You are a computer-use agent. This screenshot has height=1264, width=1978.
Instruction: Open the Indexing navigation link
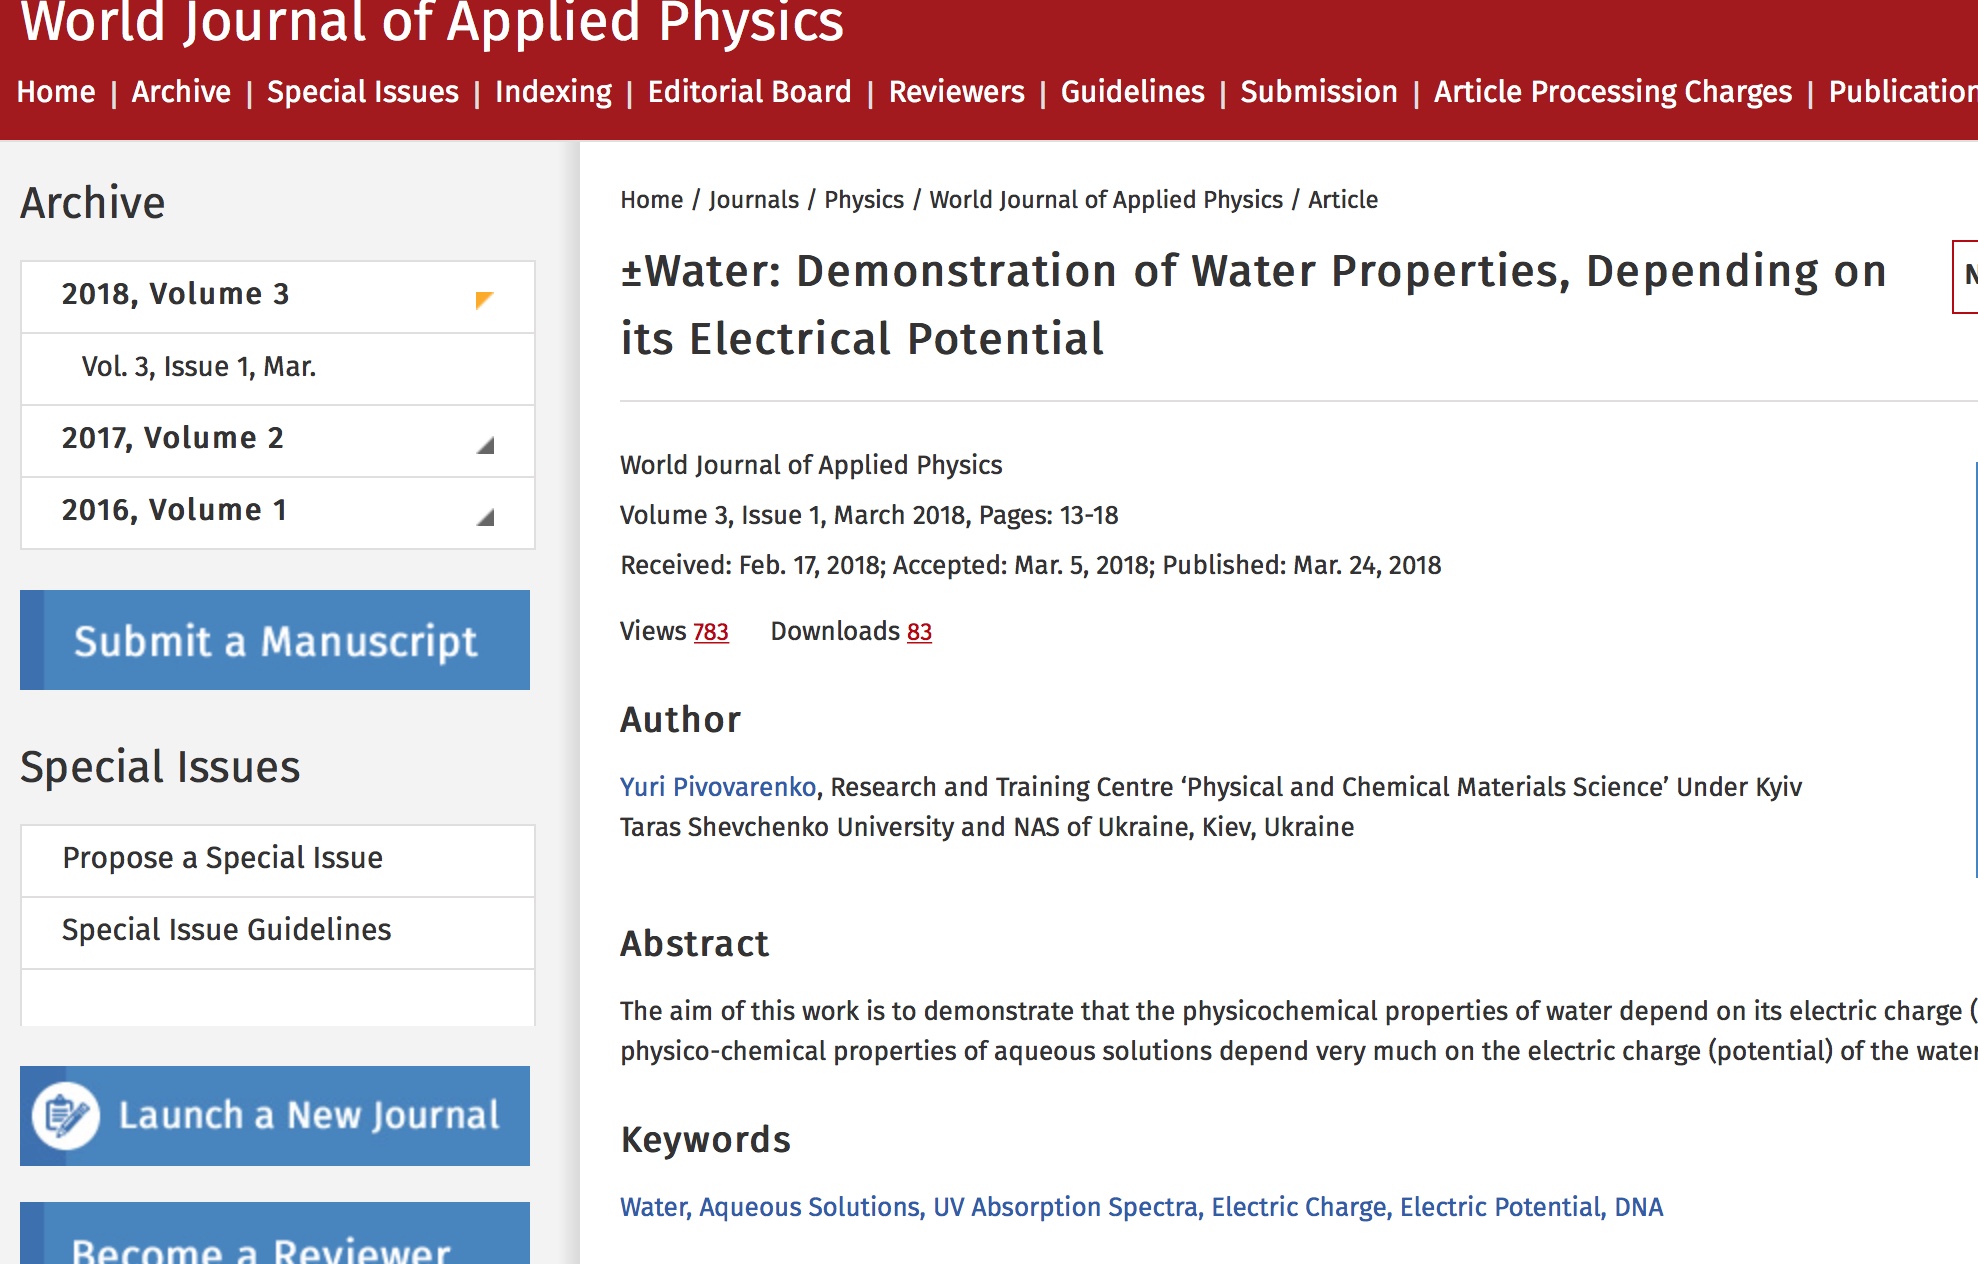click(553, 92)
